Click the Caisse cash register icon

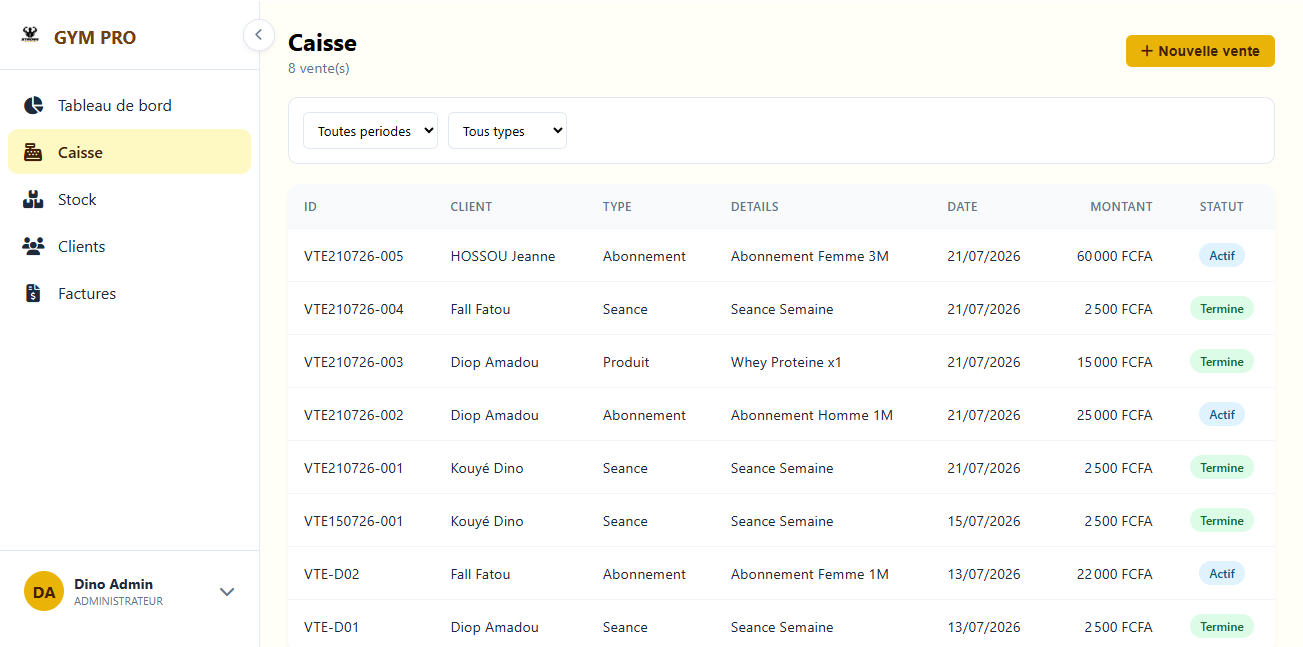point(33,152)
